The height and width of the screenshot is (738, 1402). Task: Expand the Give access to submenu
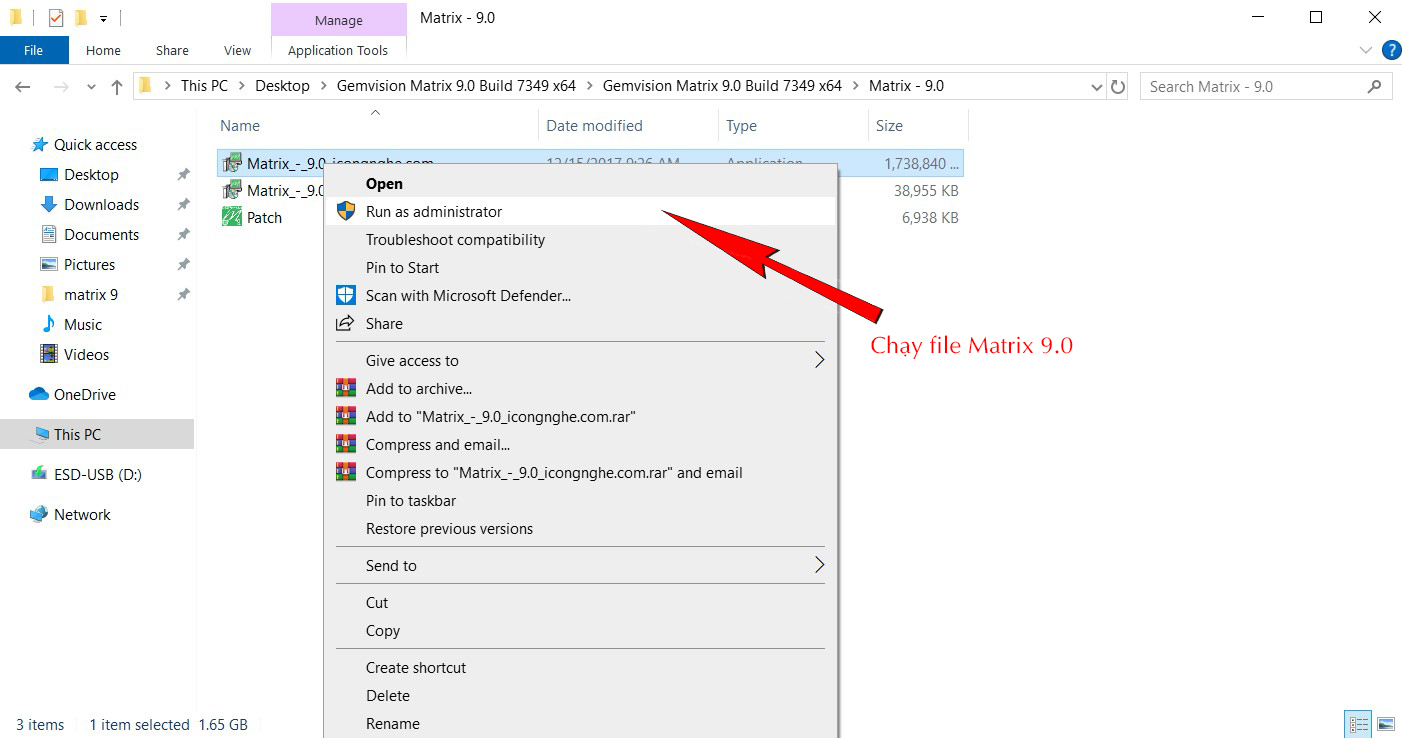pos(580,361)
